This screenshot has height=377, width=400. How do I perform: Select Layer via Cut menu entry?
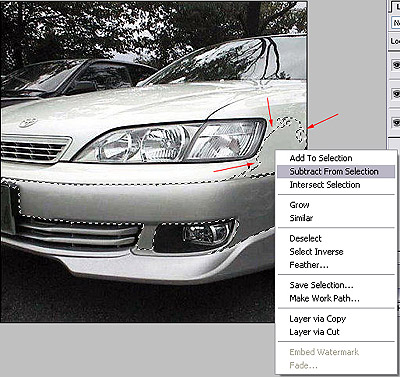[x=336, y=332]
